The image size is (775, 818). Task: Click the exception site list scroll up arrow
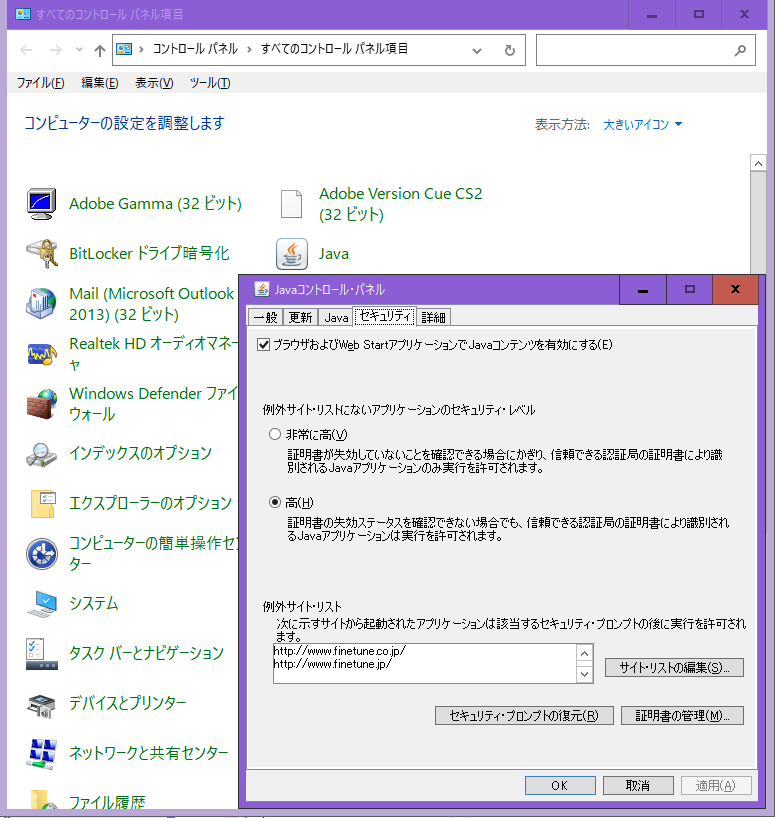[584, 653]
